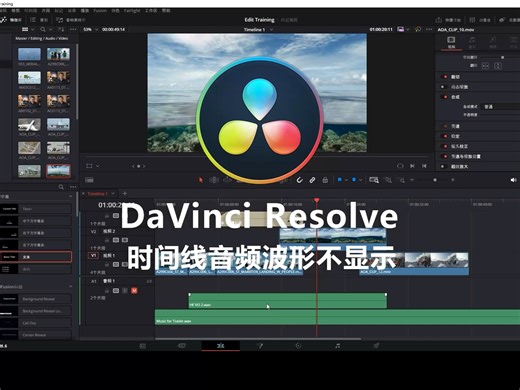Switch to the Audio tab in Inspector
The width and height of the screenshot is (520, 390).
tap(472, 42)
